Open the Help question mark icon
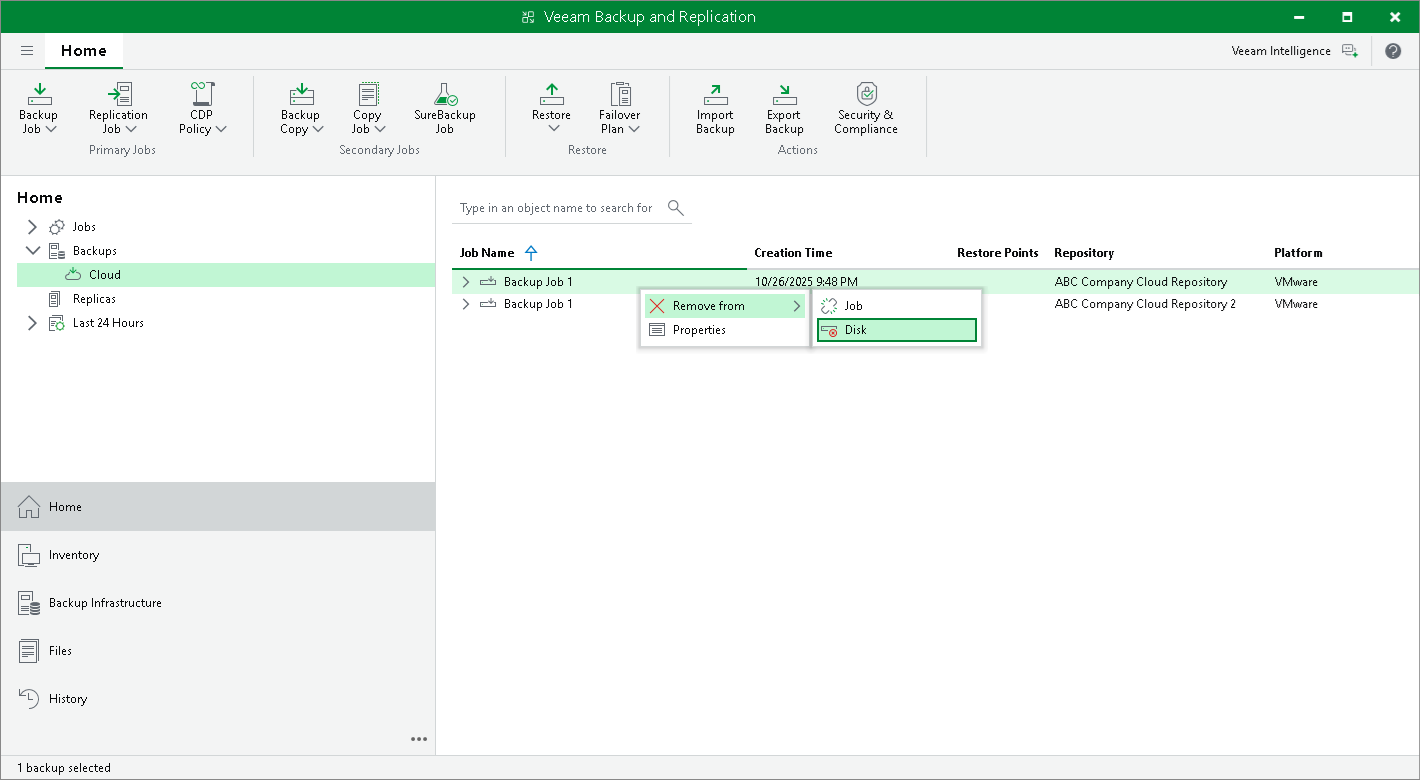This screenshot has height=780, width=1420. [x=1393, y=51]
